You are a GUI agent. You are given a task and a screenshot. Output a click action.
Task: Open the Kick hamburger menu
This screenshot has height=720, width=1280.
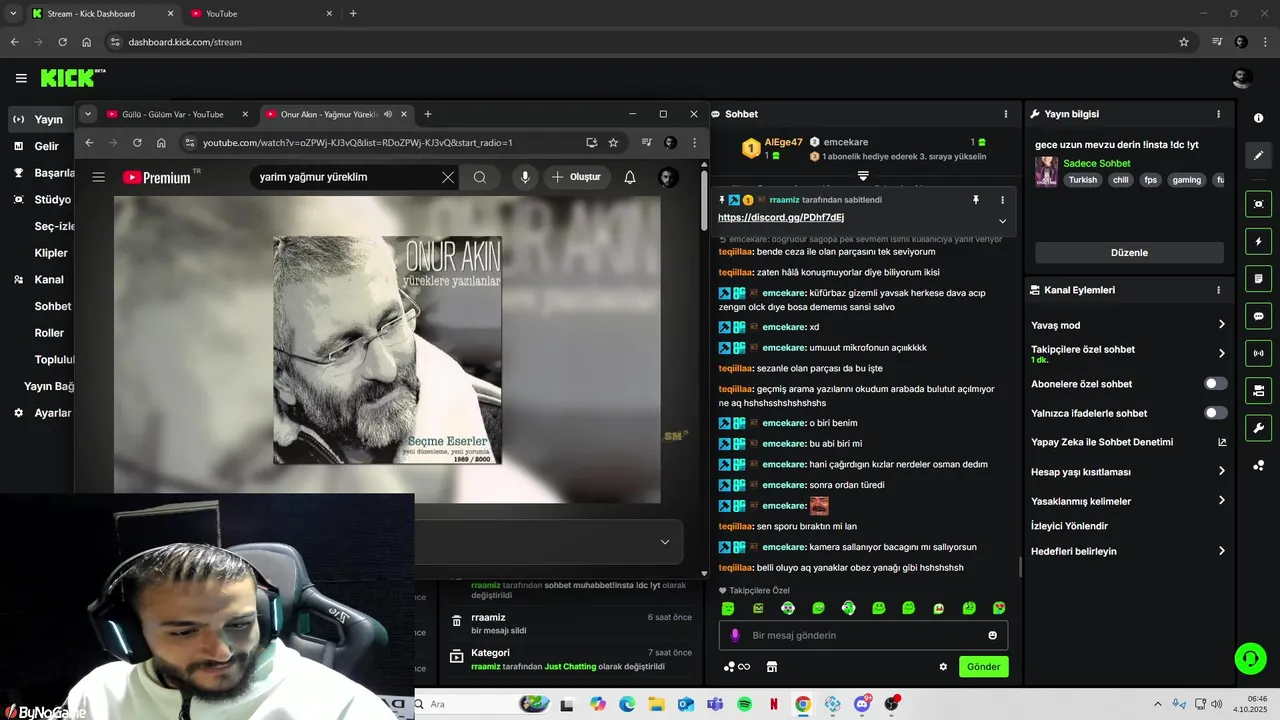click(x=21, y=78)
